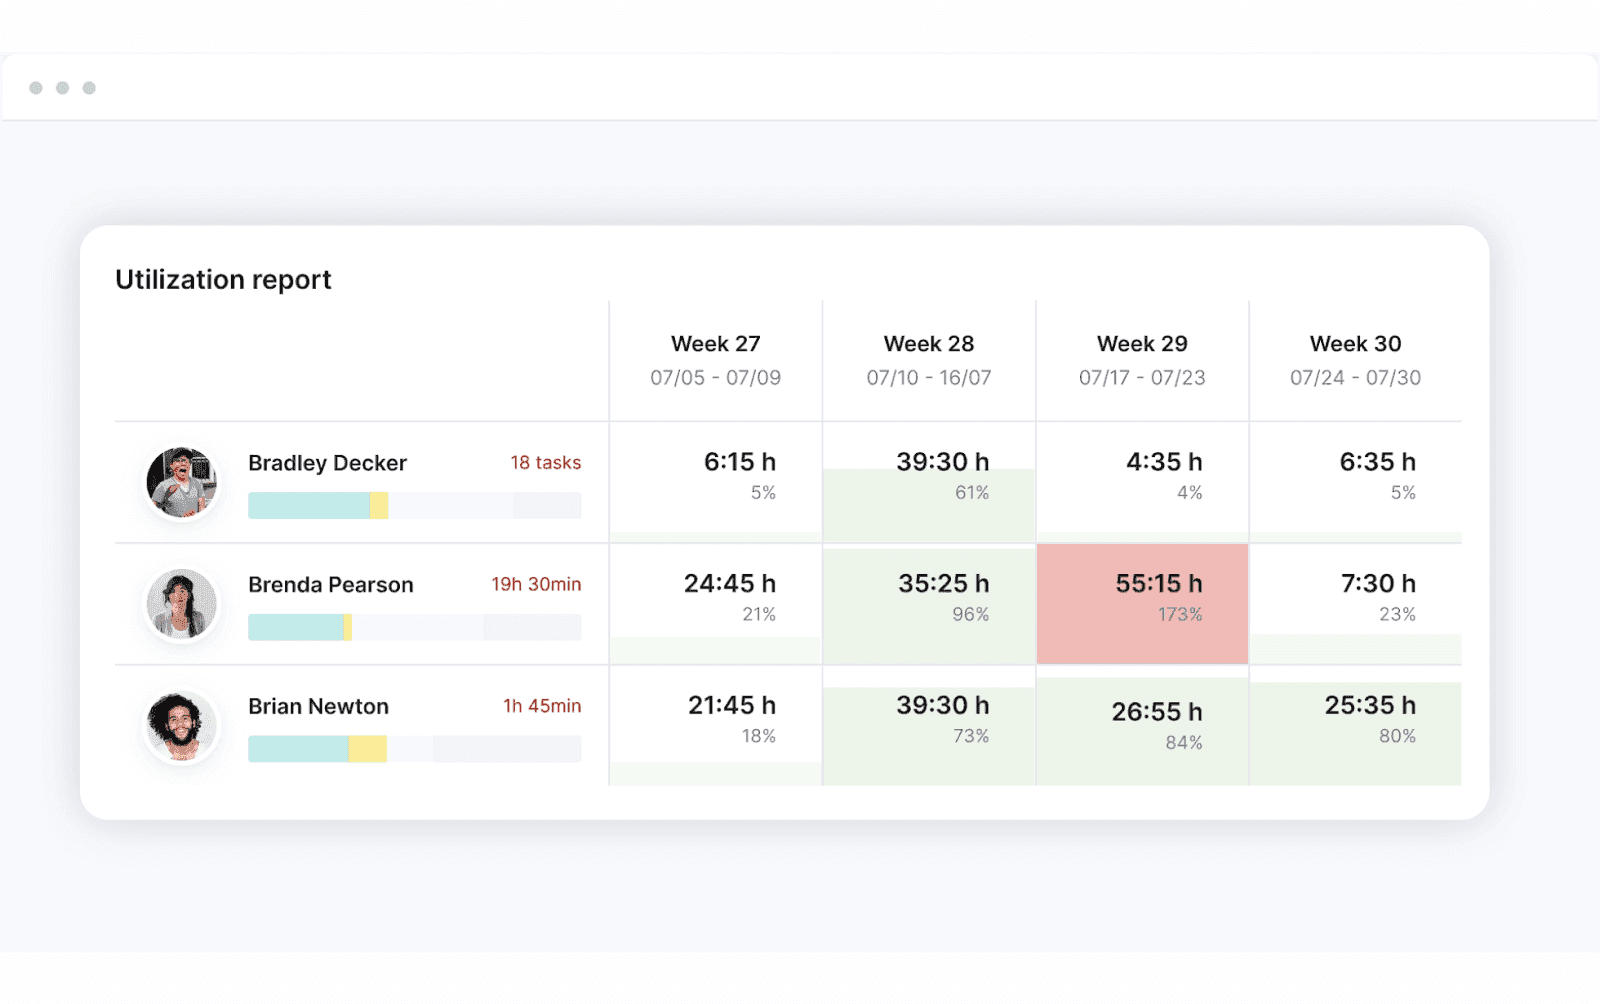This screenshot has width=1600, height=1004.
Task: Open Brian Newton's 1h 45min link
Action: tap(541, 706)
